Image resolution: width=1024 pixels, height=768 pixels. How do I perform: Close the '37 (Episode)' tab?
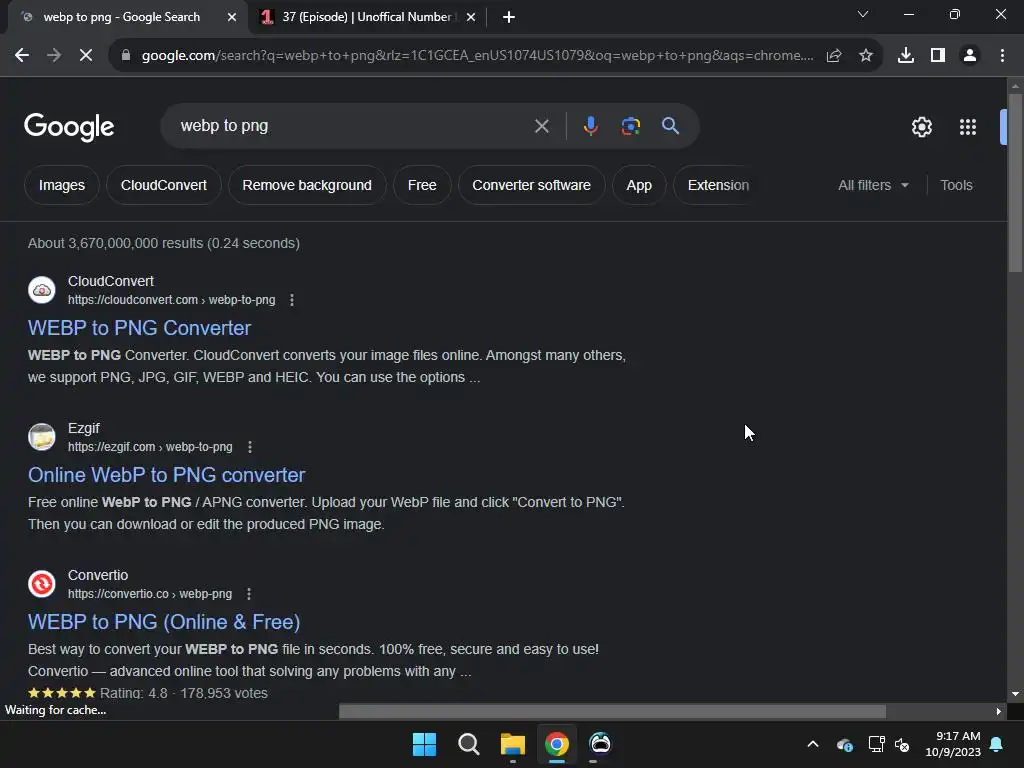[471, 17]
